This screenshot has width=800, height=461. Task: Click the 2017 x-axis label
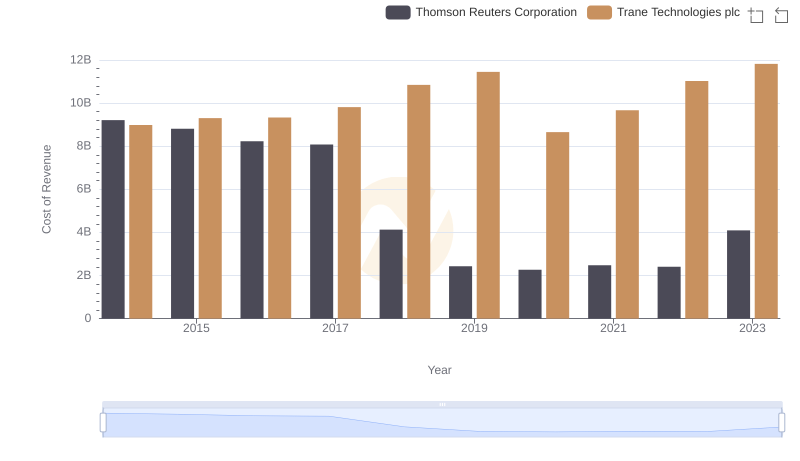[335, 328]
